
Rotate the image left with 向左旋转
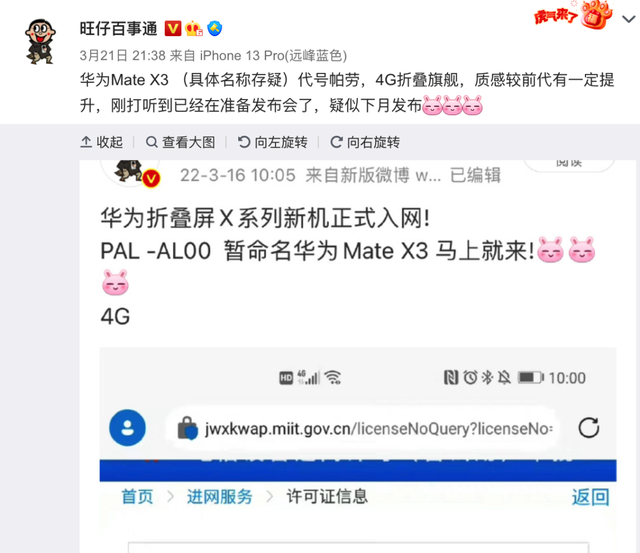[273, 142]
